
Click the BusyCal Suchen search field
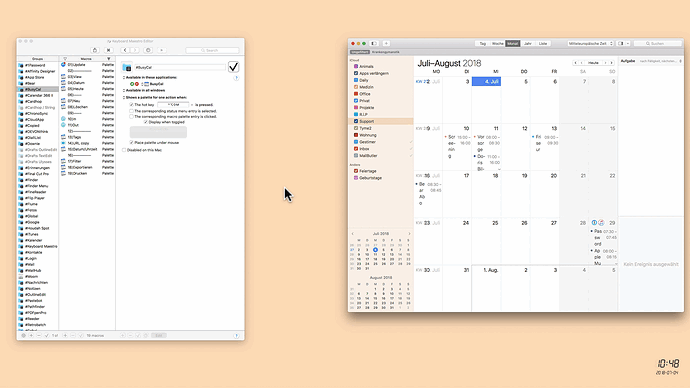(x=657, y=44)
